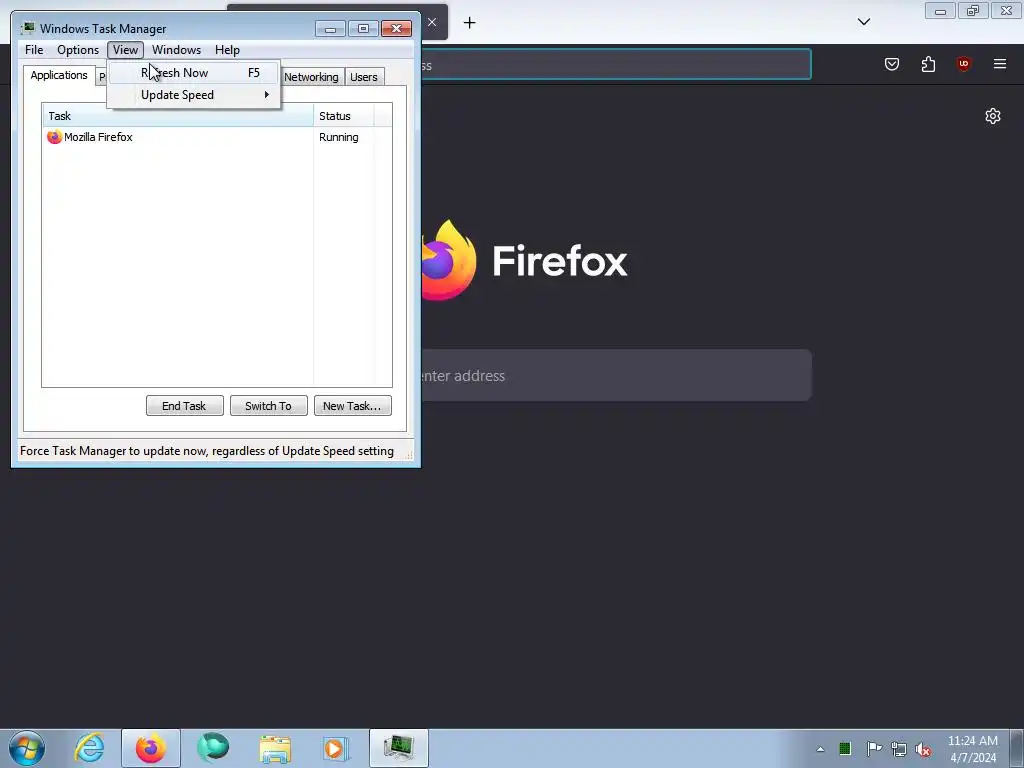Viewport: 1024px width, 768px height.
Task: Select Mozilla Firefox task row
Action: pos(217,137)
